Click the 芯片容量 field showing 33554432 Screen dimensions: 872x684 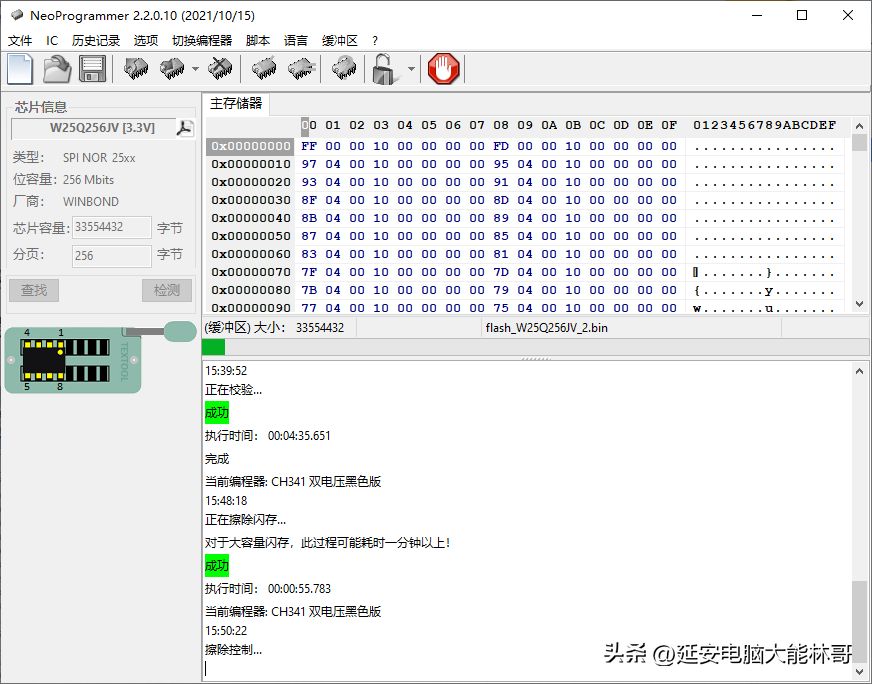click(x=111, y=227)
